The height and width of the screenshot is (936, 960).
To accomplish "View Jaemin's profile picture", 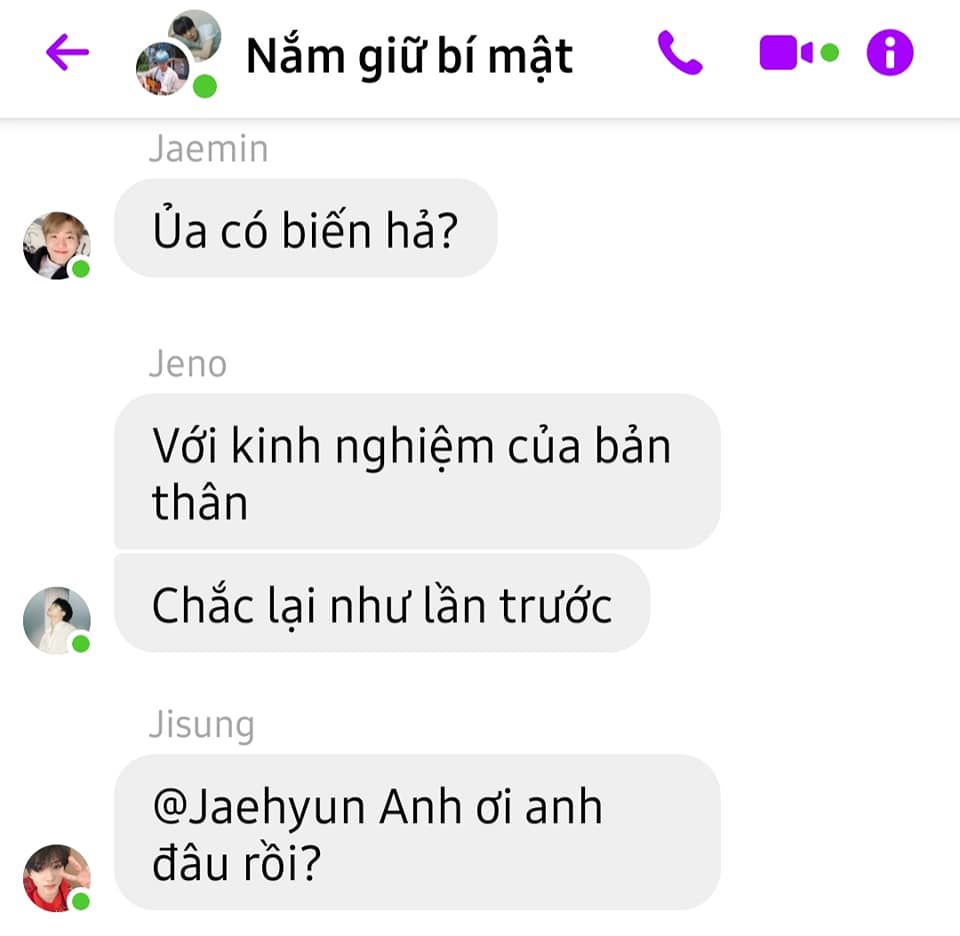I will point(56,245).
